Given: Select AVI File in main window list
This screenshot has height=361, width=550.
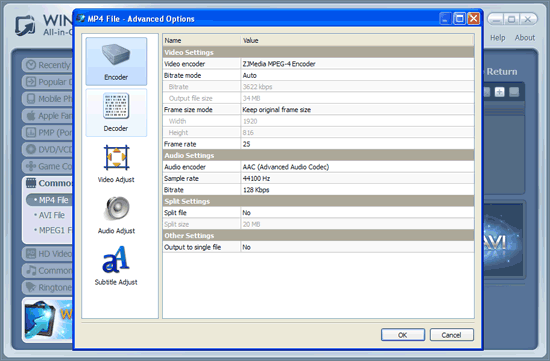Looking at the screenshot, I should pyautogui.click(x=52, y=215).
